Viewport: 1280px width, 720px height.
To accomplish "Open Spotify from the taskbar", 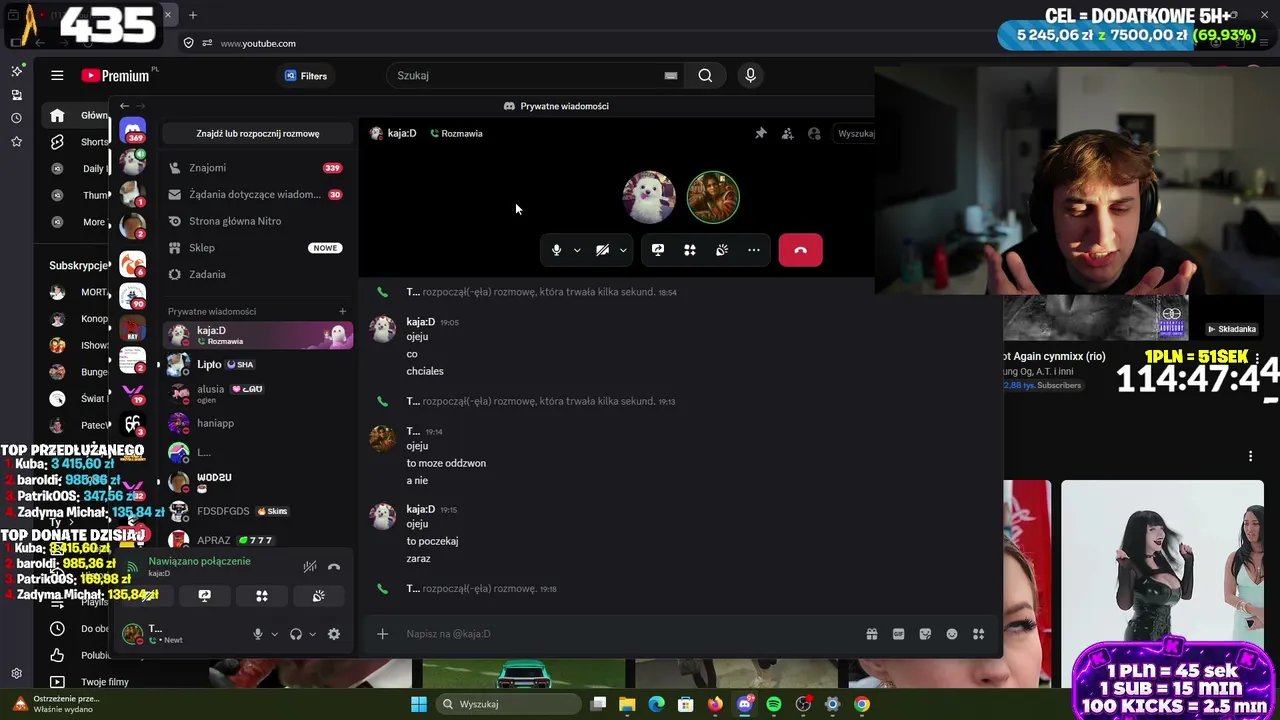I will [774, 704].
